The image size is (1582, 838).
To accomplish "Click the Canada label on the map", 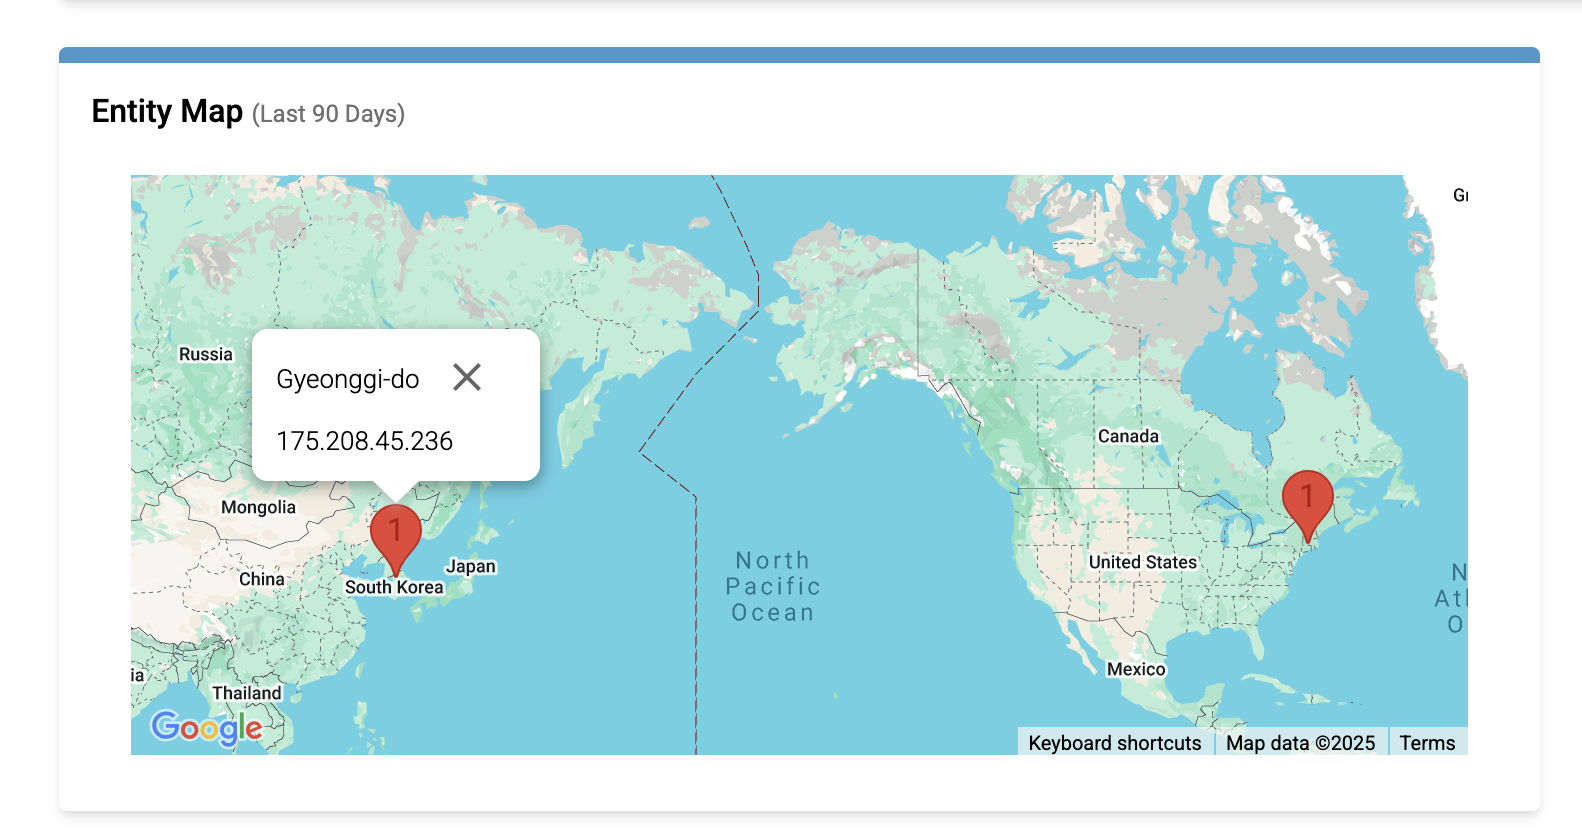I will tap(1128, 436).
